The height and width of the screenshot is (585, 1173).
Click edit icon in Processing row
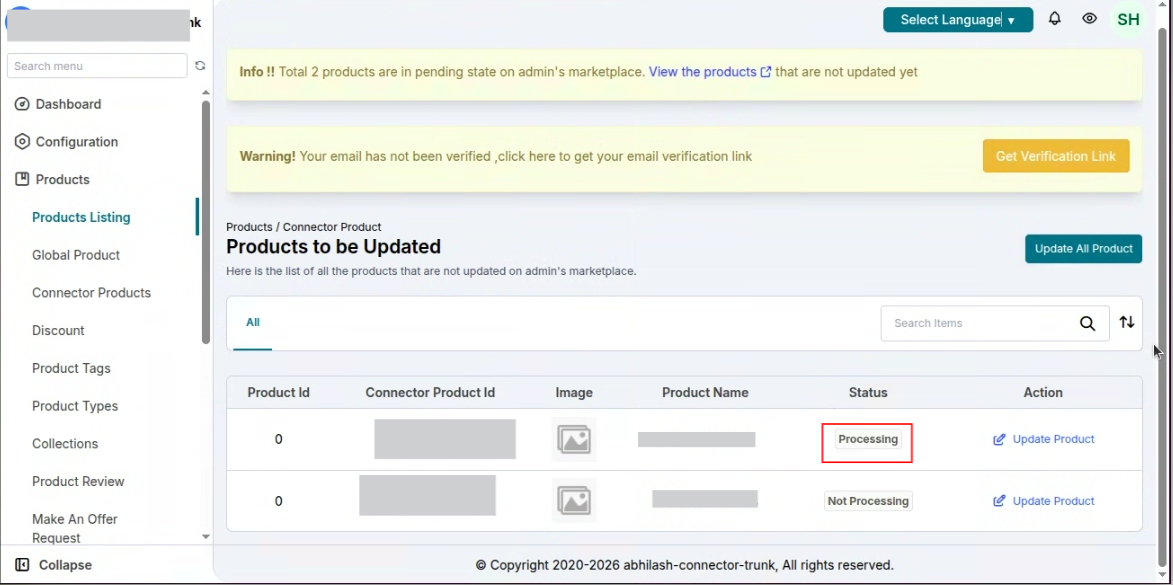click(999, 439)
